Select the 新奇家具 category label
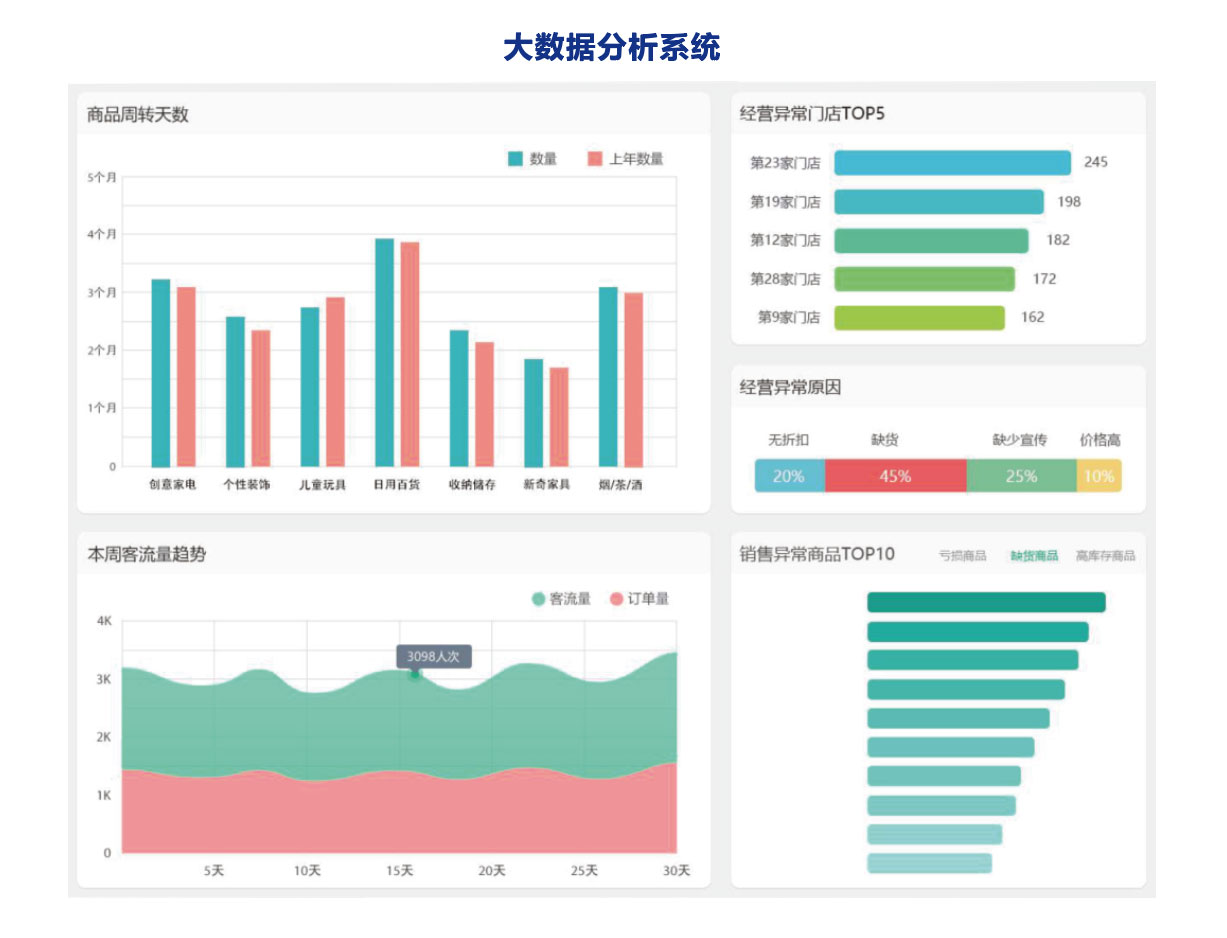1227x938 pixels. 546,485
